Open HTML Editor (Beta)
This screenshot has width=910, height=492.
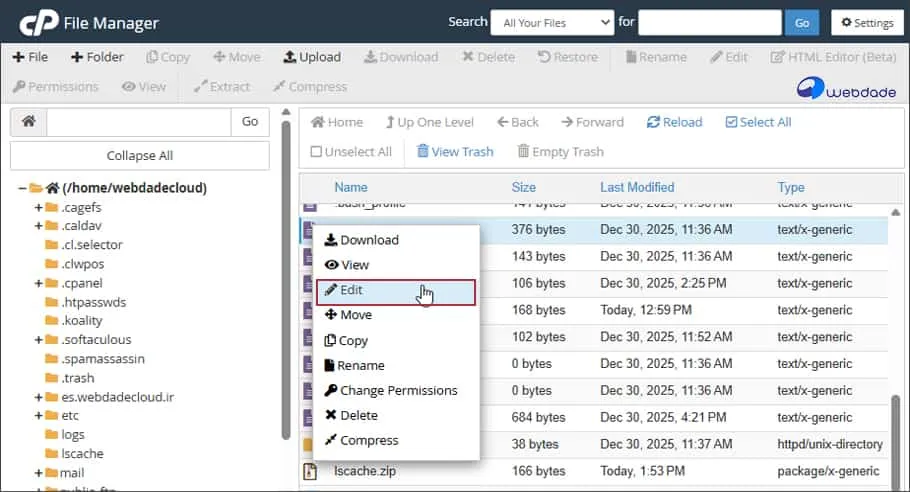833,57
